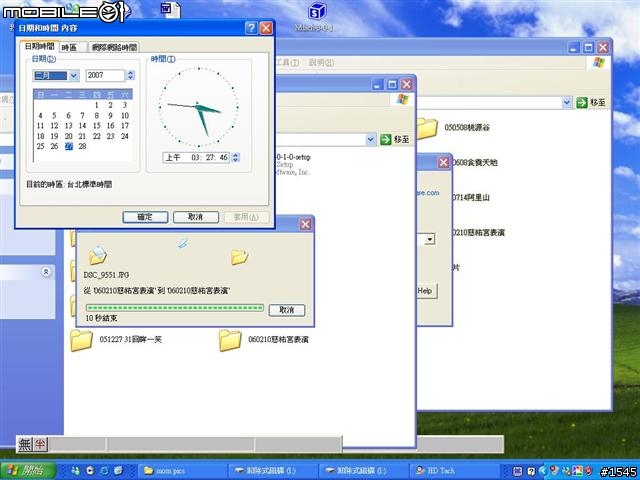Select day 28 on the calendar

82,146
